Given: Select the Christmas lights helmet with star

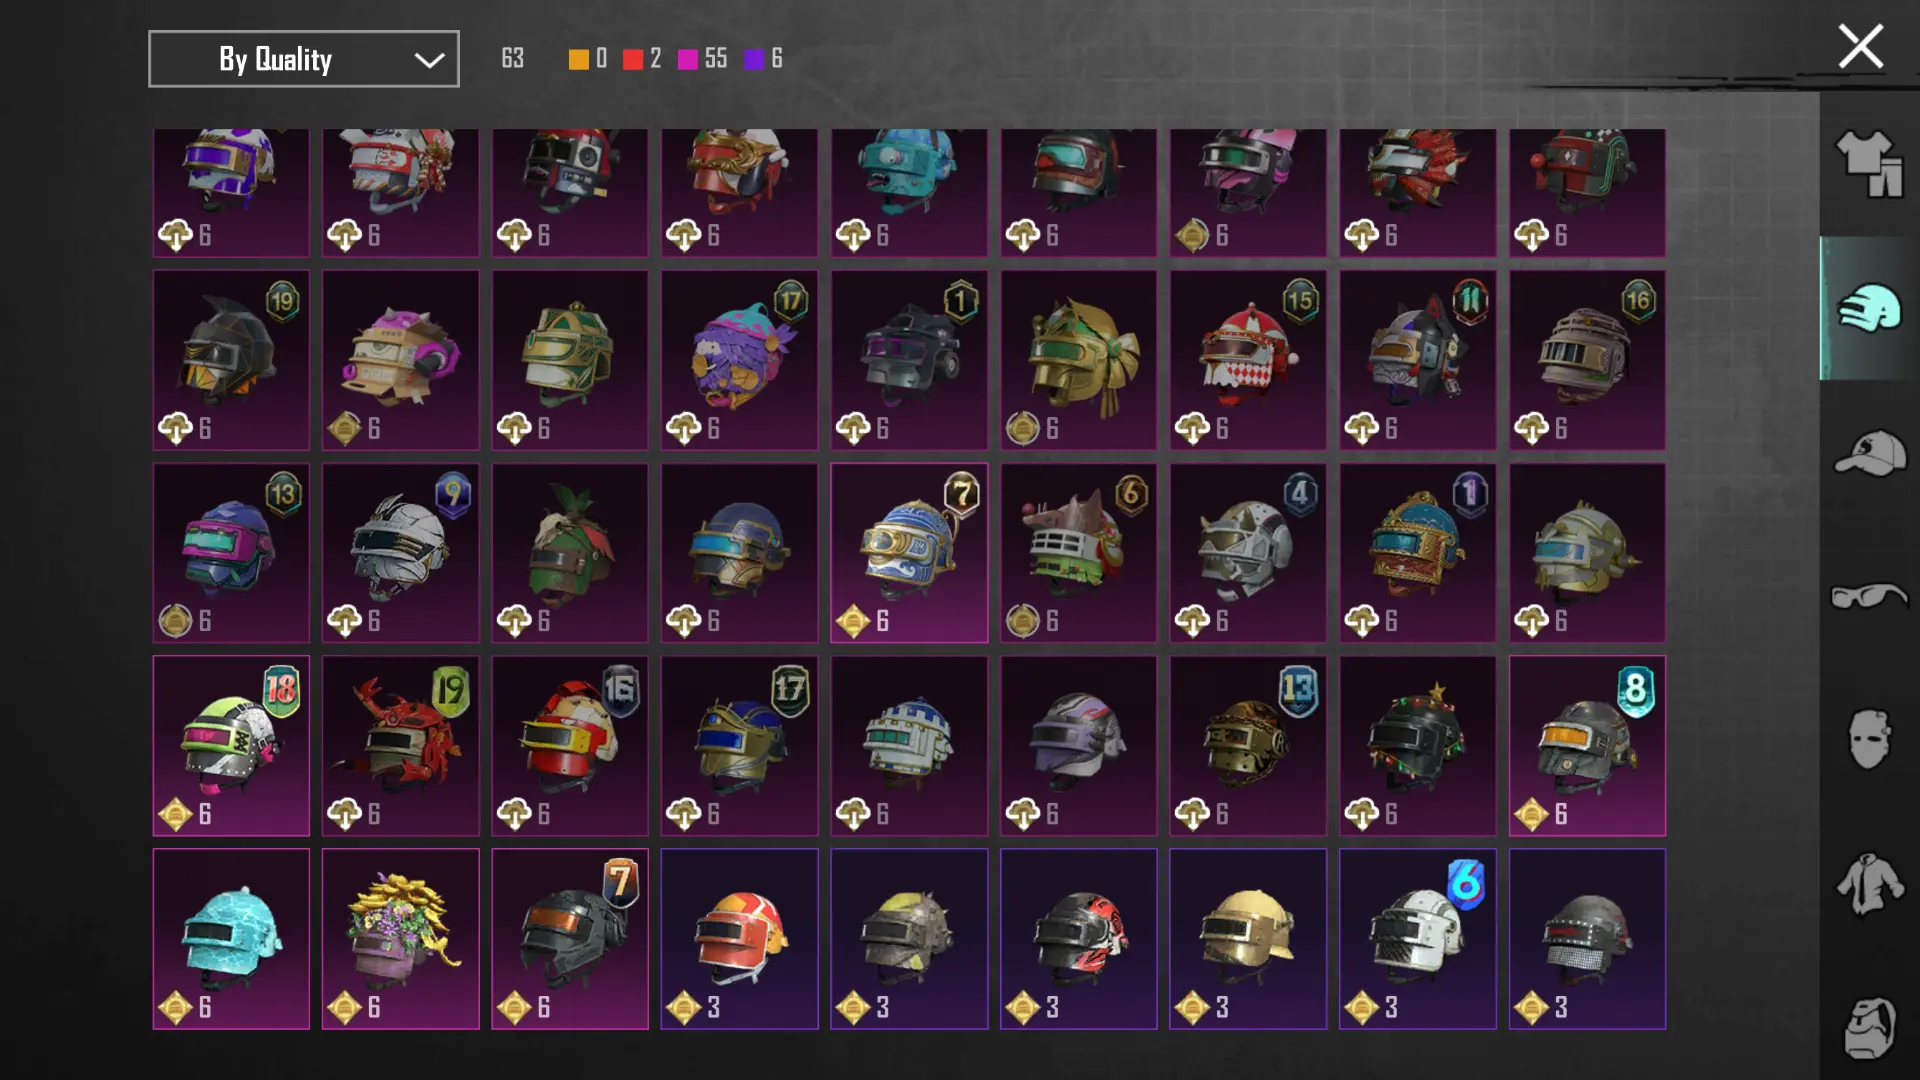Looking at the screenshot, I should pyautogui.click(x=1418, y=746).
